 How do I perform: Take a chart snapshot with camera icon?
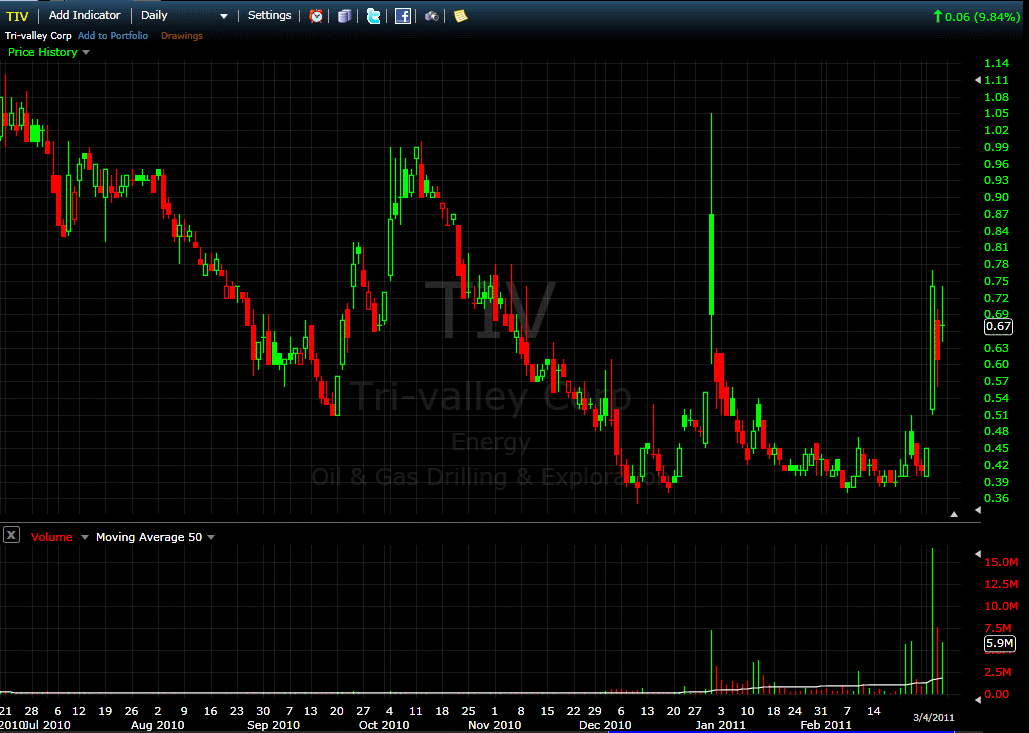[x=432, y=16]
